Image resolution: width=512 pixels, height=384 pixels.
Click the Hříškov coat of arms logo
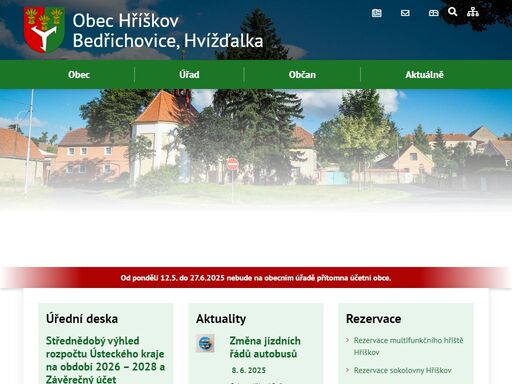pyautogui.click(x=44, y=30)
